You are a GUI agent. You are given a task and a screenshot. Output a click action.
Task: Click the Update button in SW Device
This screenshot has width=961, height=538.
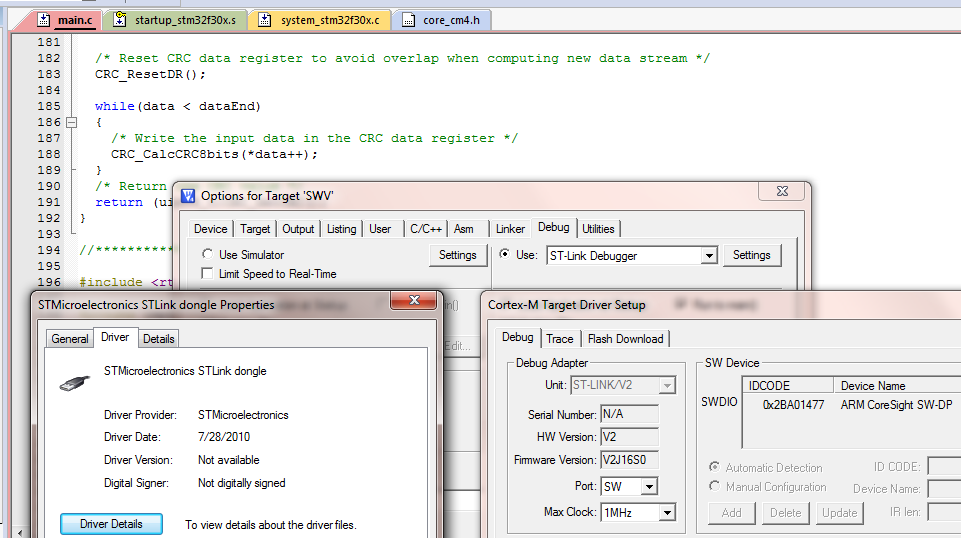click(840, 513)
